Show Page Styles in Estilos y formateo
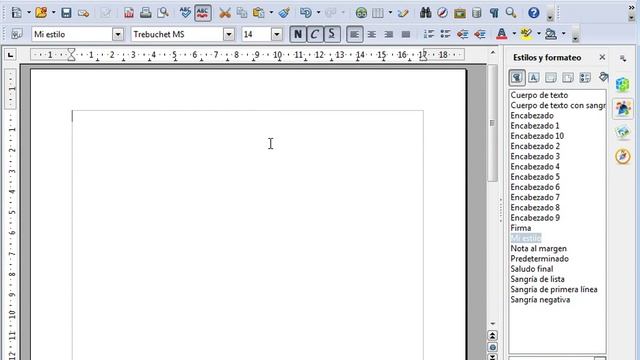 click(x=568, y=78)
